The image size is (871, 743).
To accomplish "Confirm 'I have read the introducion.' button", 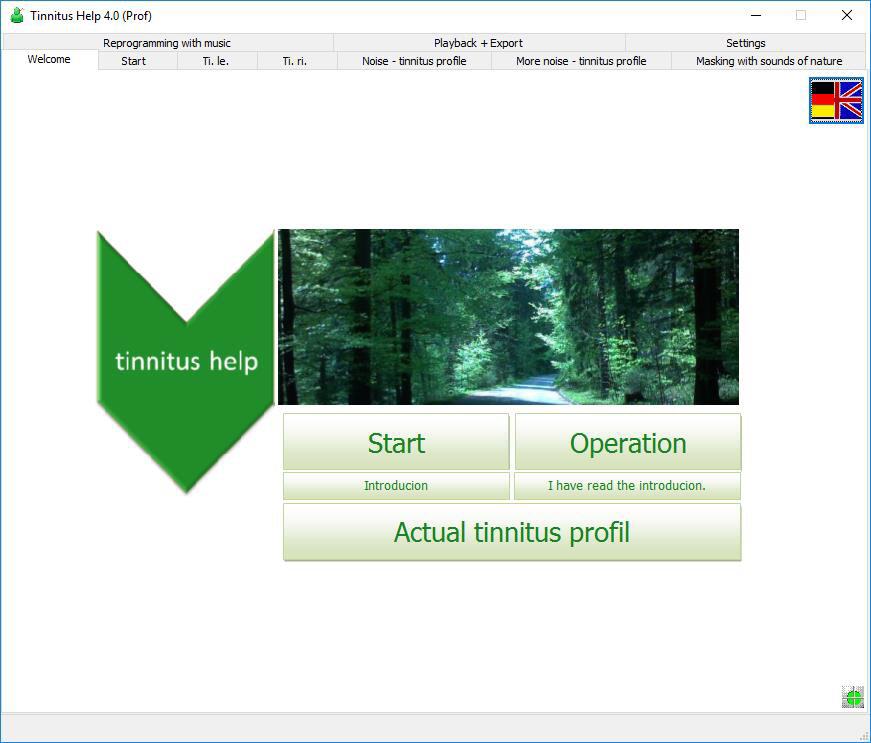I will tap(627, 486).
